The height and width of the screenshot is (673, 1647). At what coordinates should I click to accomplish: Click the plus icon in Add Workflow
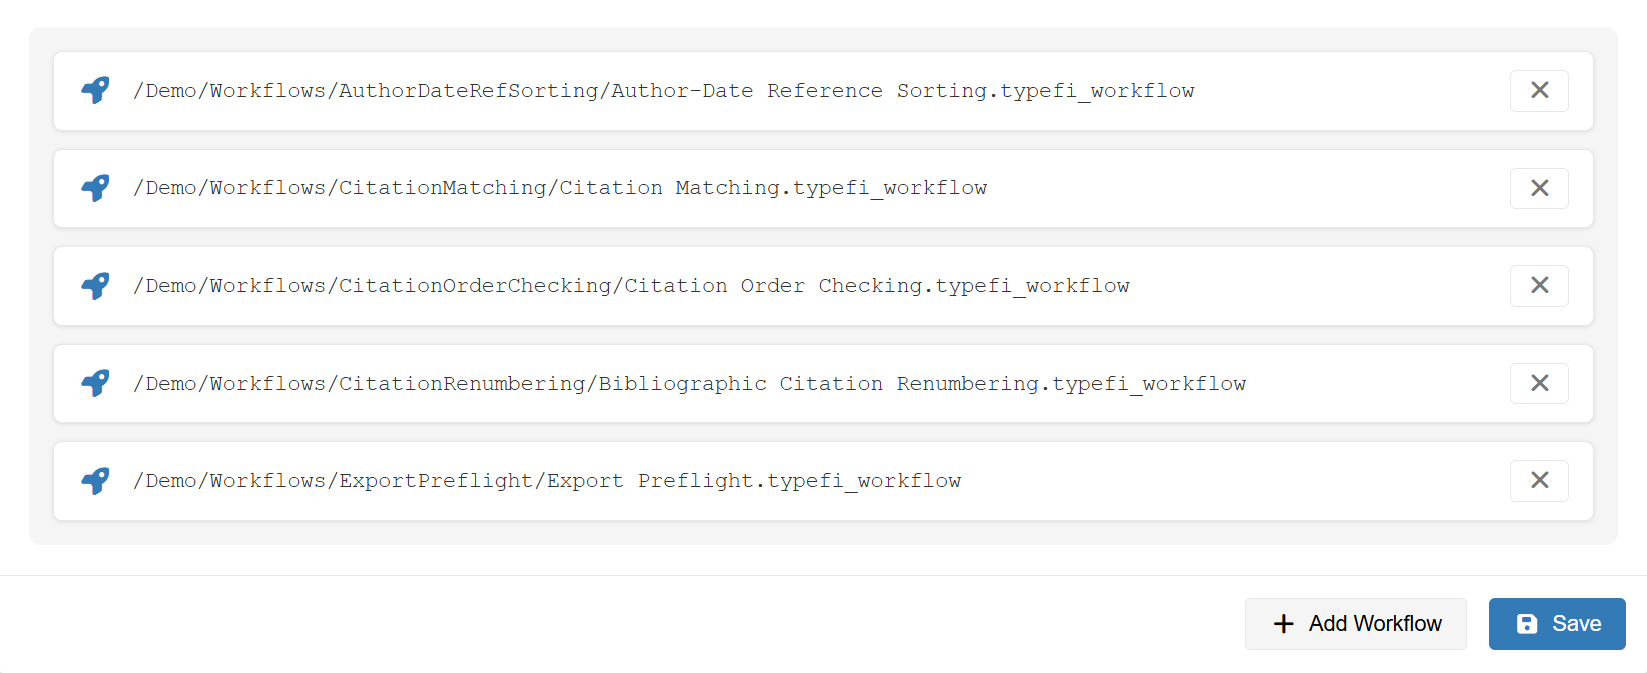1283,623
